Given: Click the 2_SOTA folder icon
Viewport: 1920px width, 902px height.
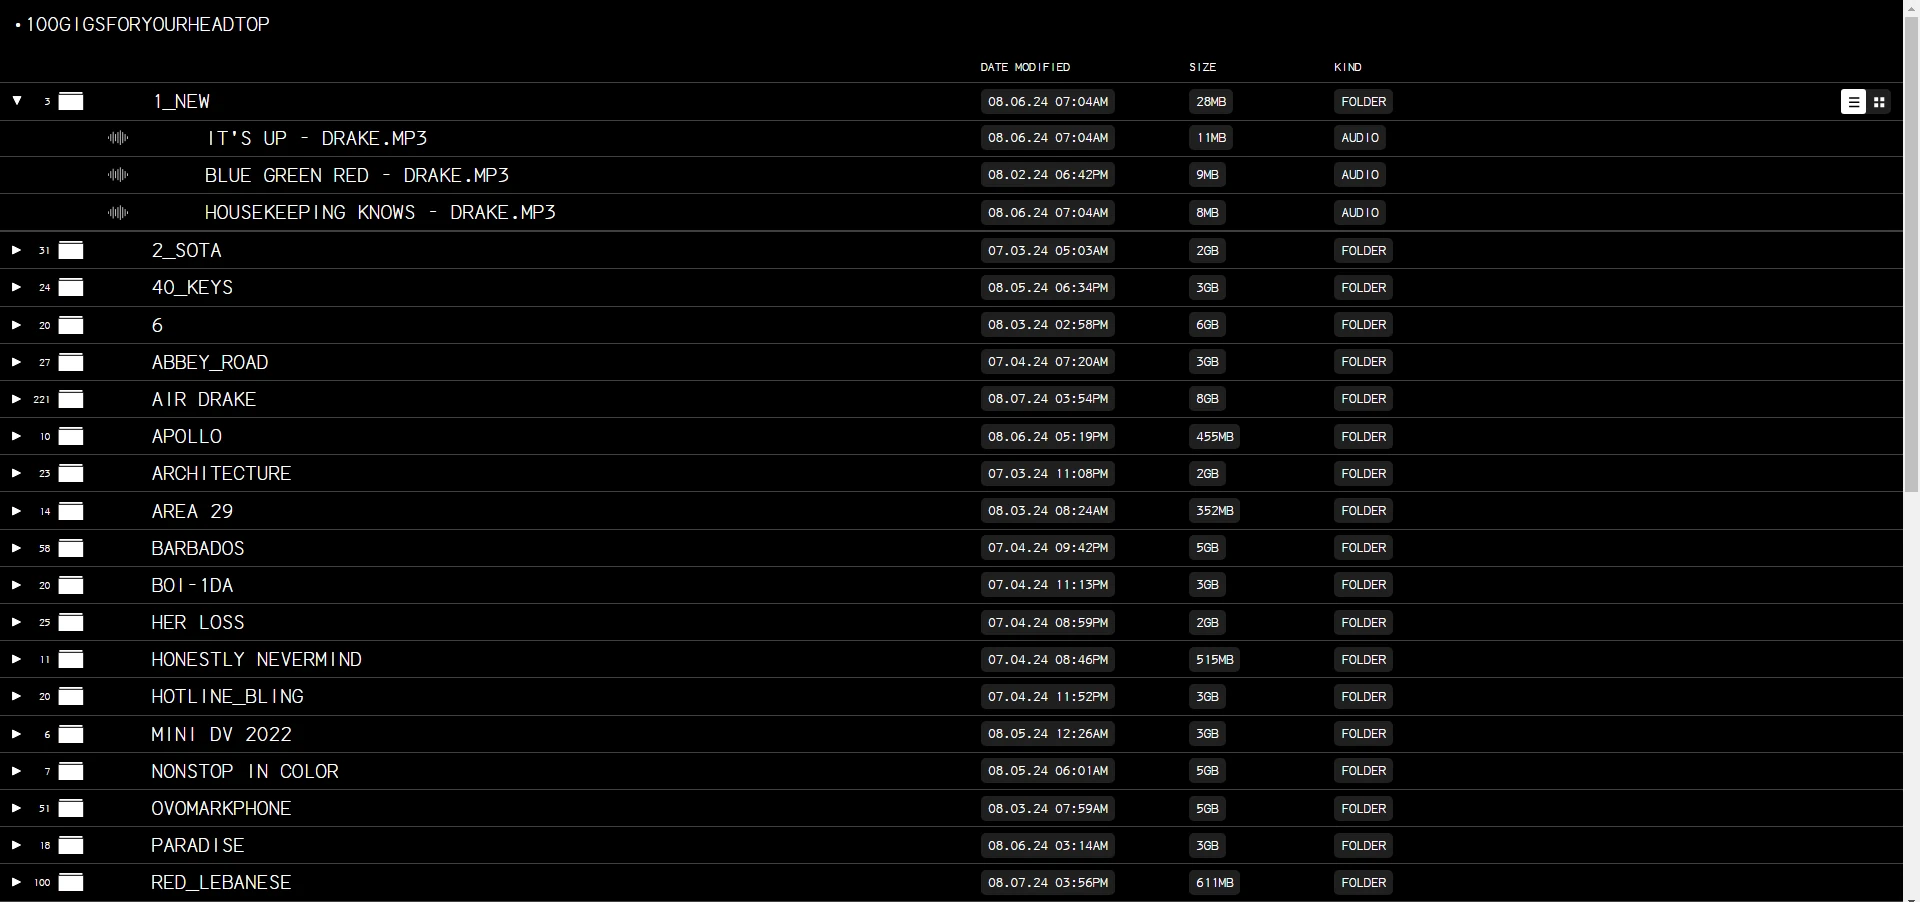Looking at the screenshot, I should point(71,250).
